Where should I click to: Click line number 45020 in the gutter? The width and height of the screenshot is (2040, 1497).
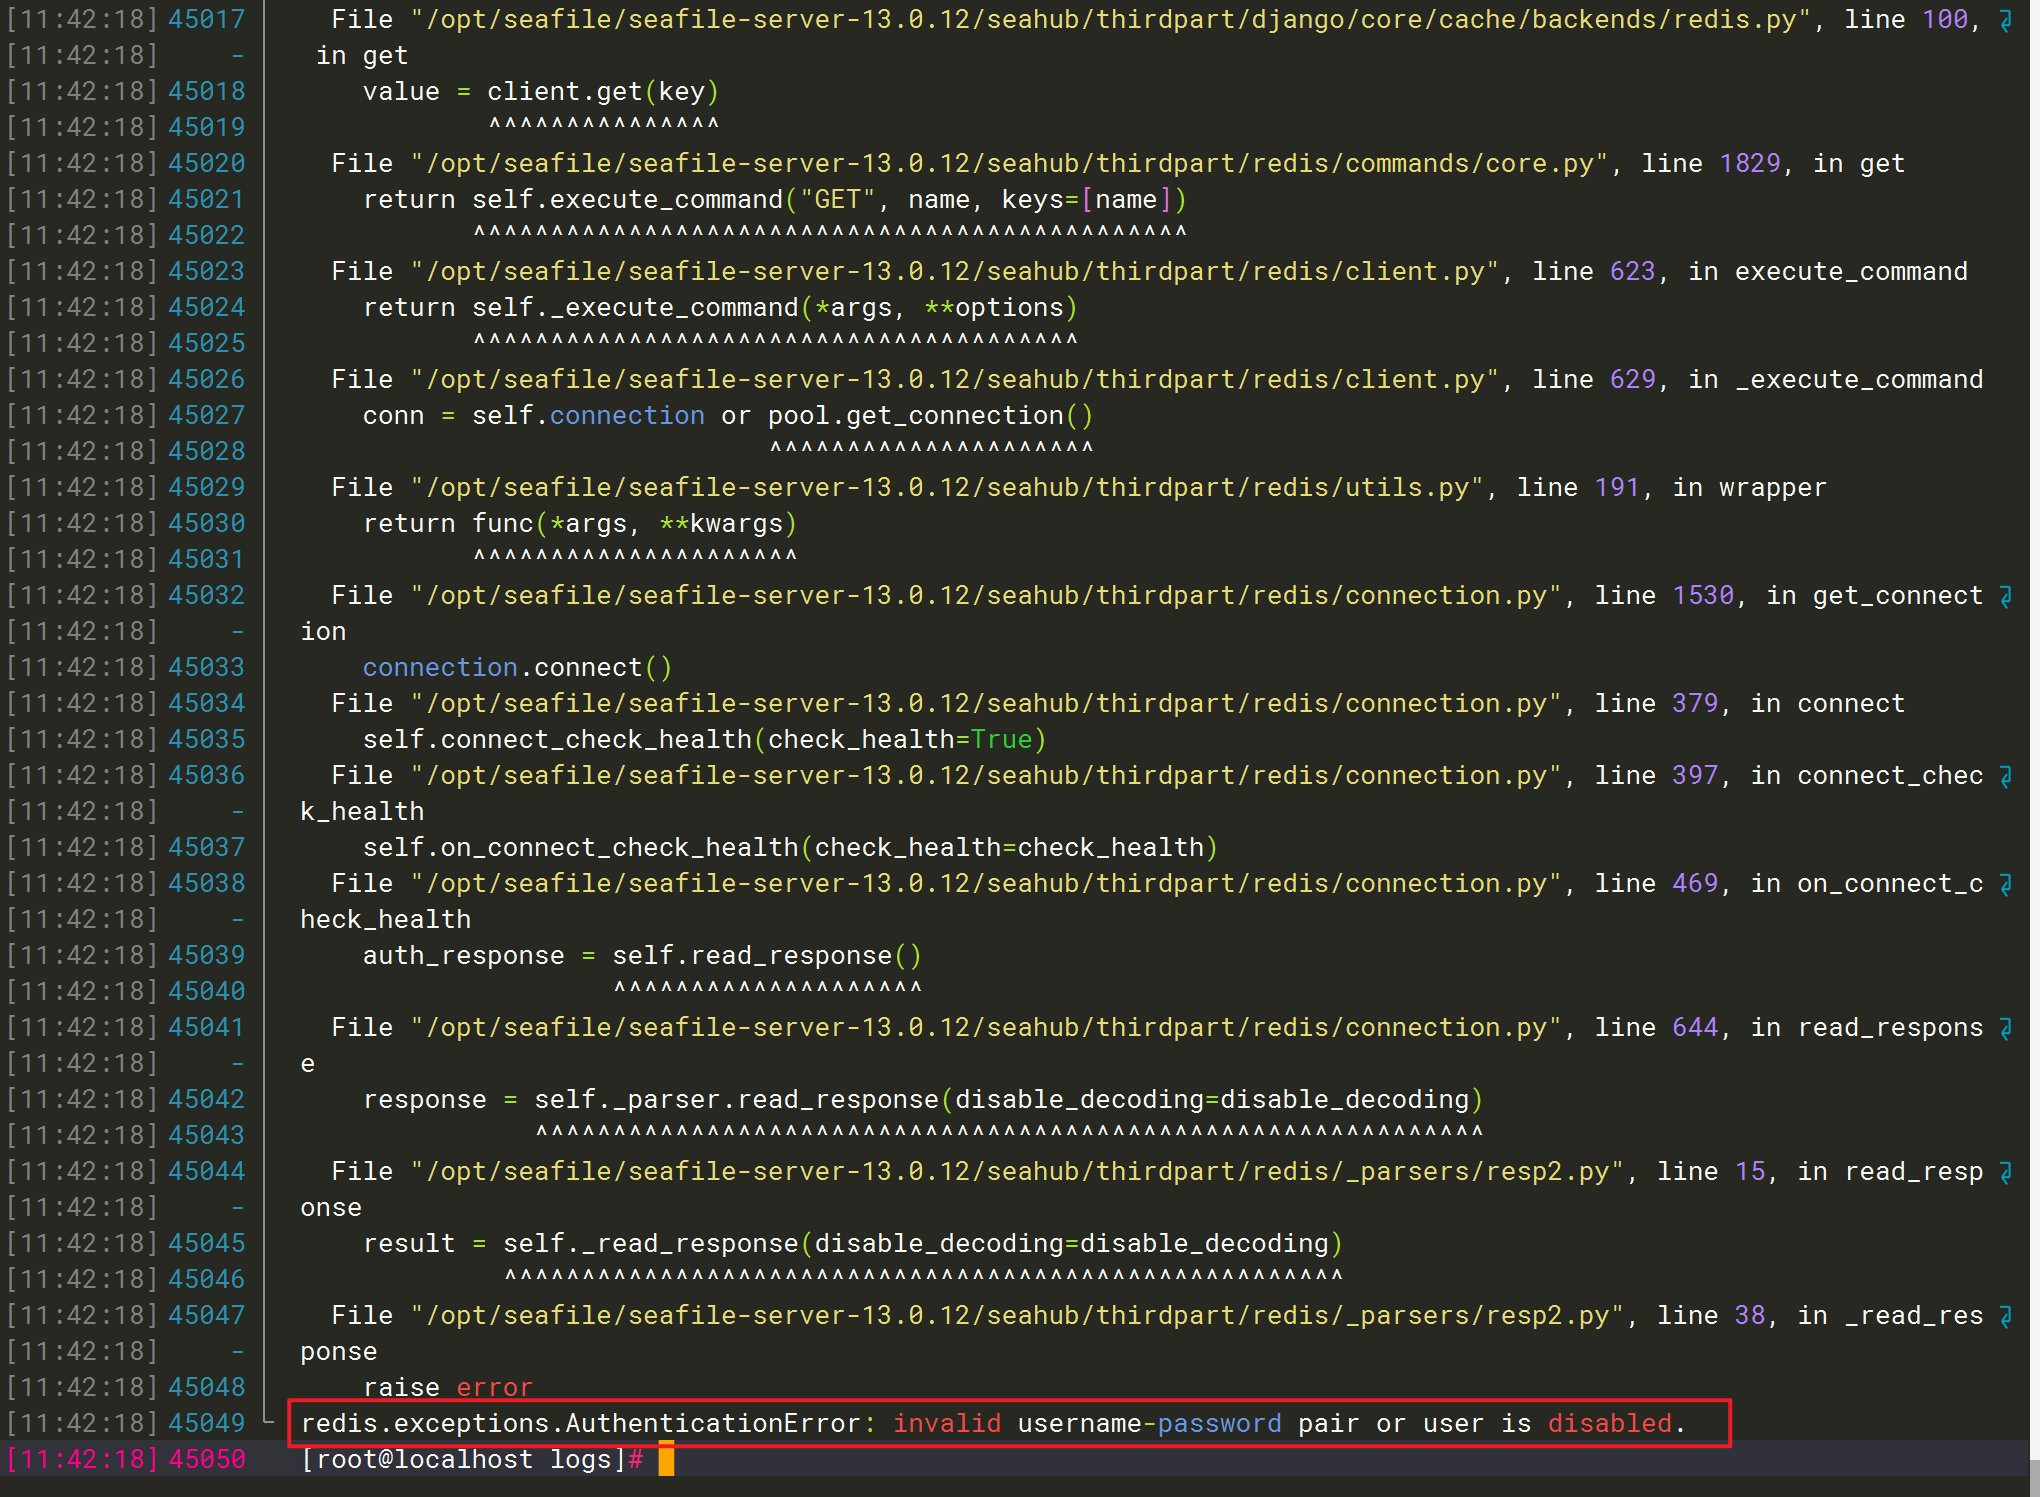pyautogui.click(x=206, y=163)
